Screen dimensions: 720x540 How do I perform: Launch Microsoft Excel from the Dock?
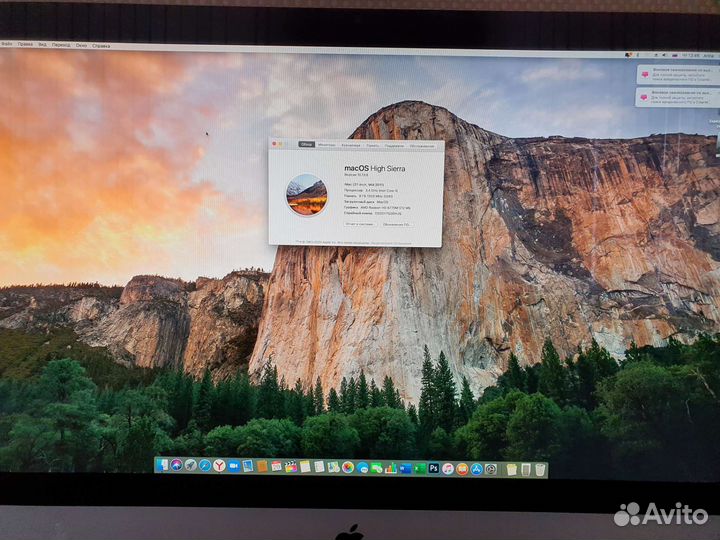pyautogui.click(x=419, y=468)
